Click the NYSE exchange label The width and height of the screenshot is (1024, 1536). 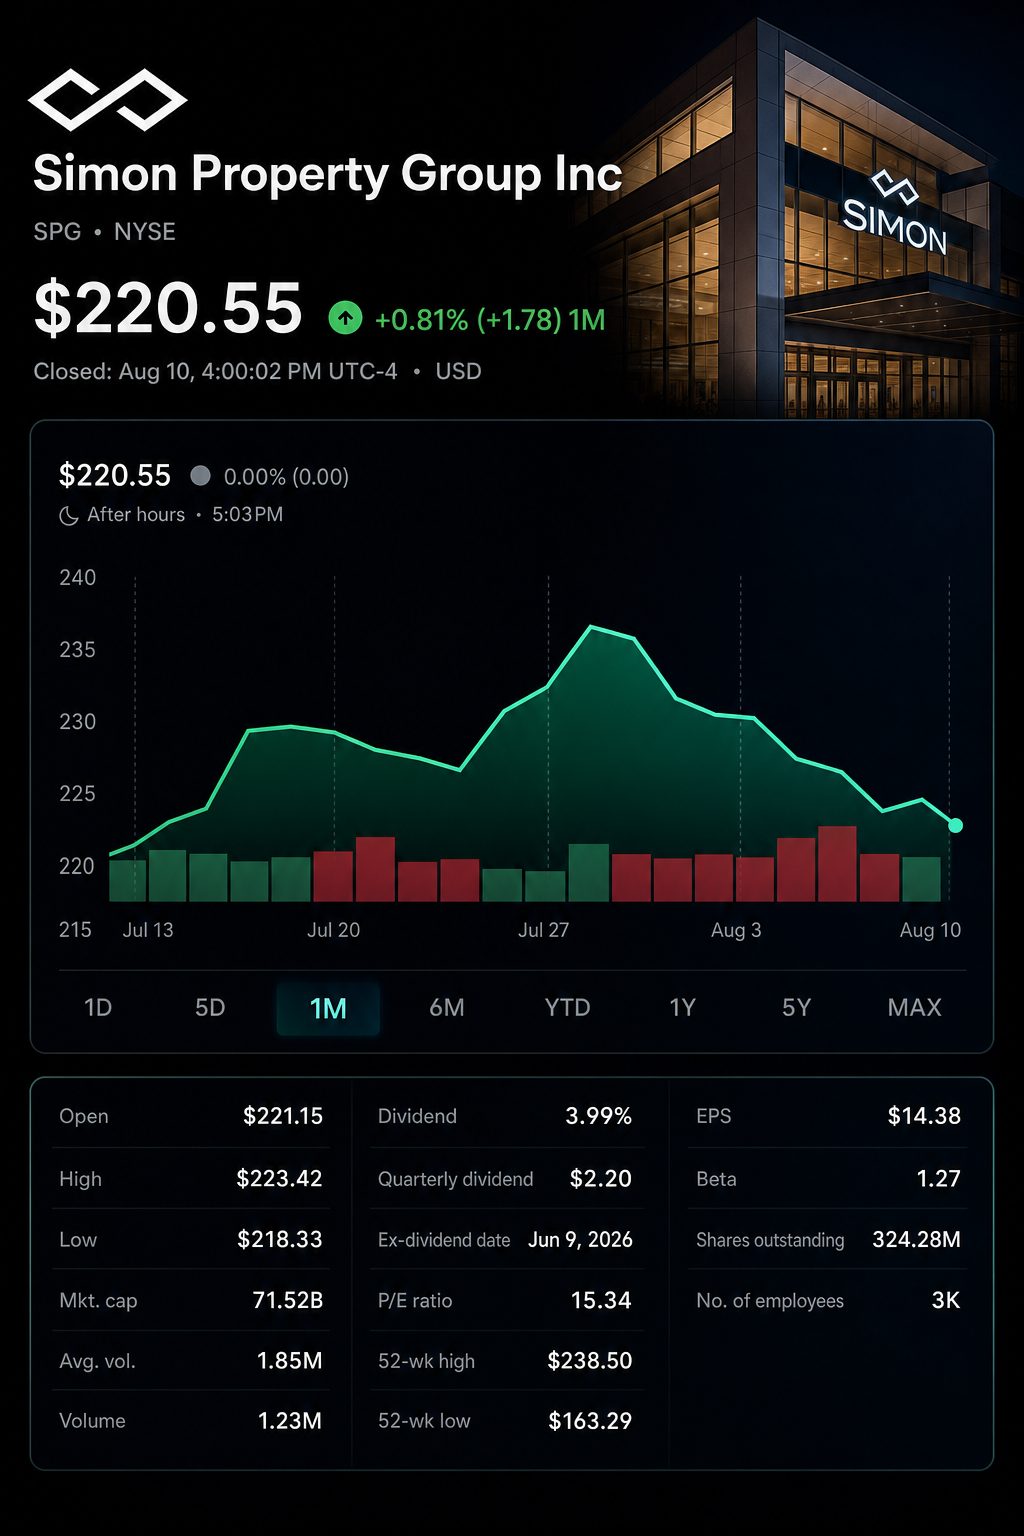pos(145,231)
